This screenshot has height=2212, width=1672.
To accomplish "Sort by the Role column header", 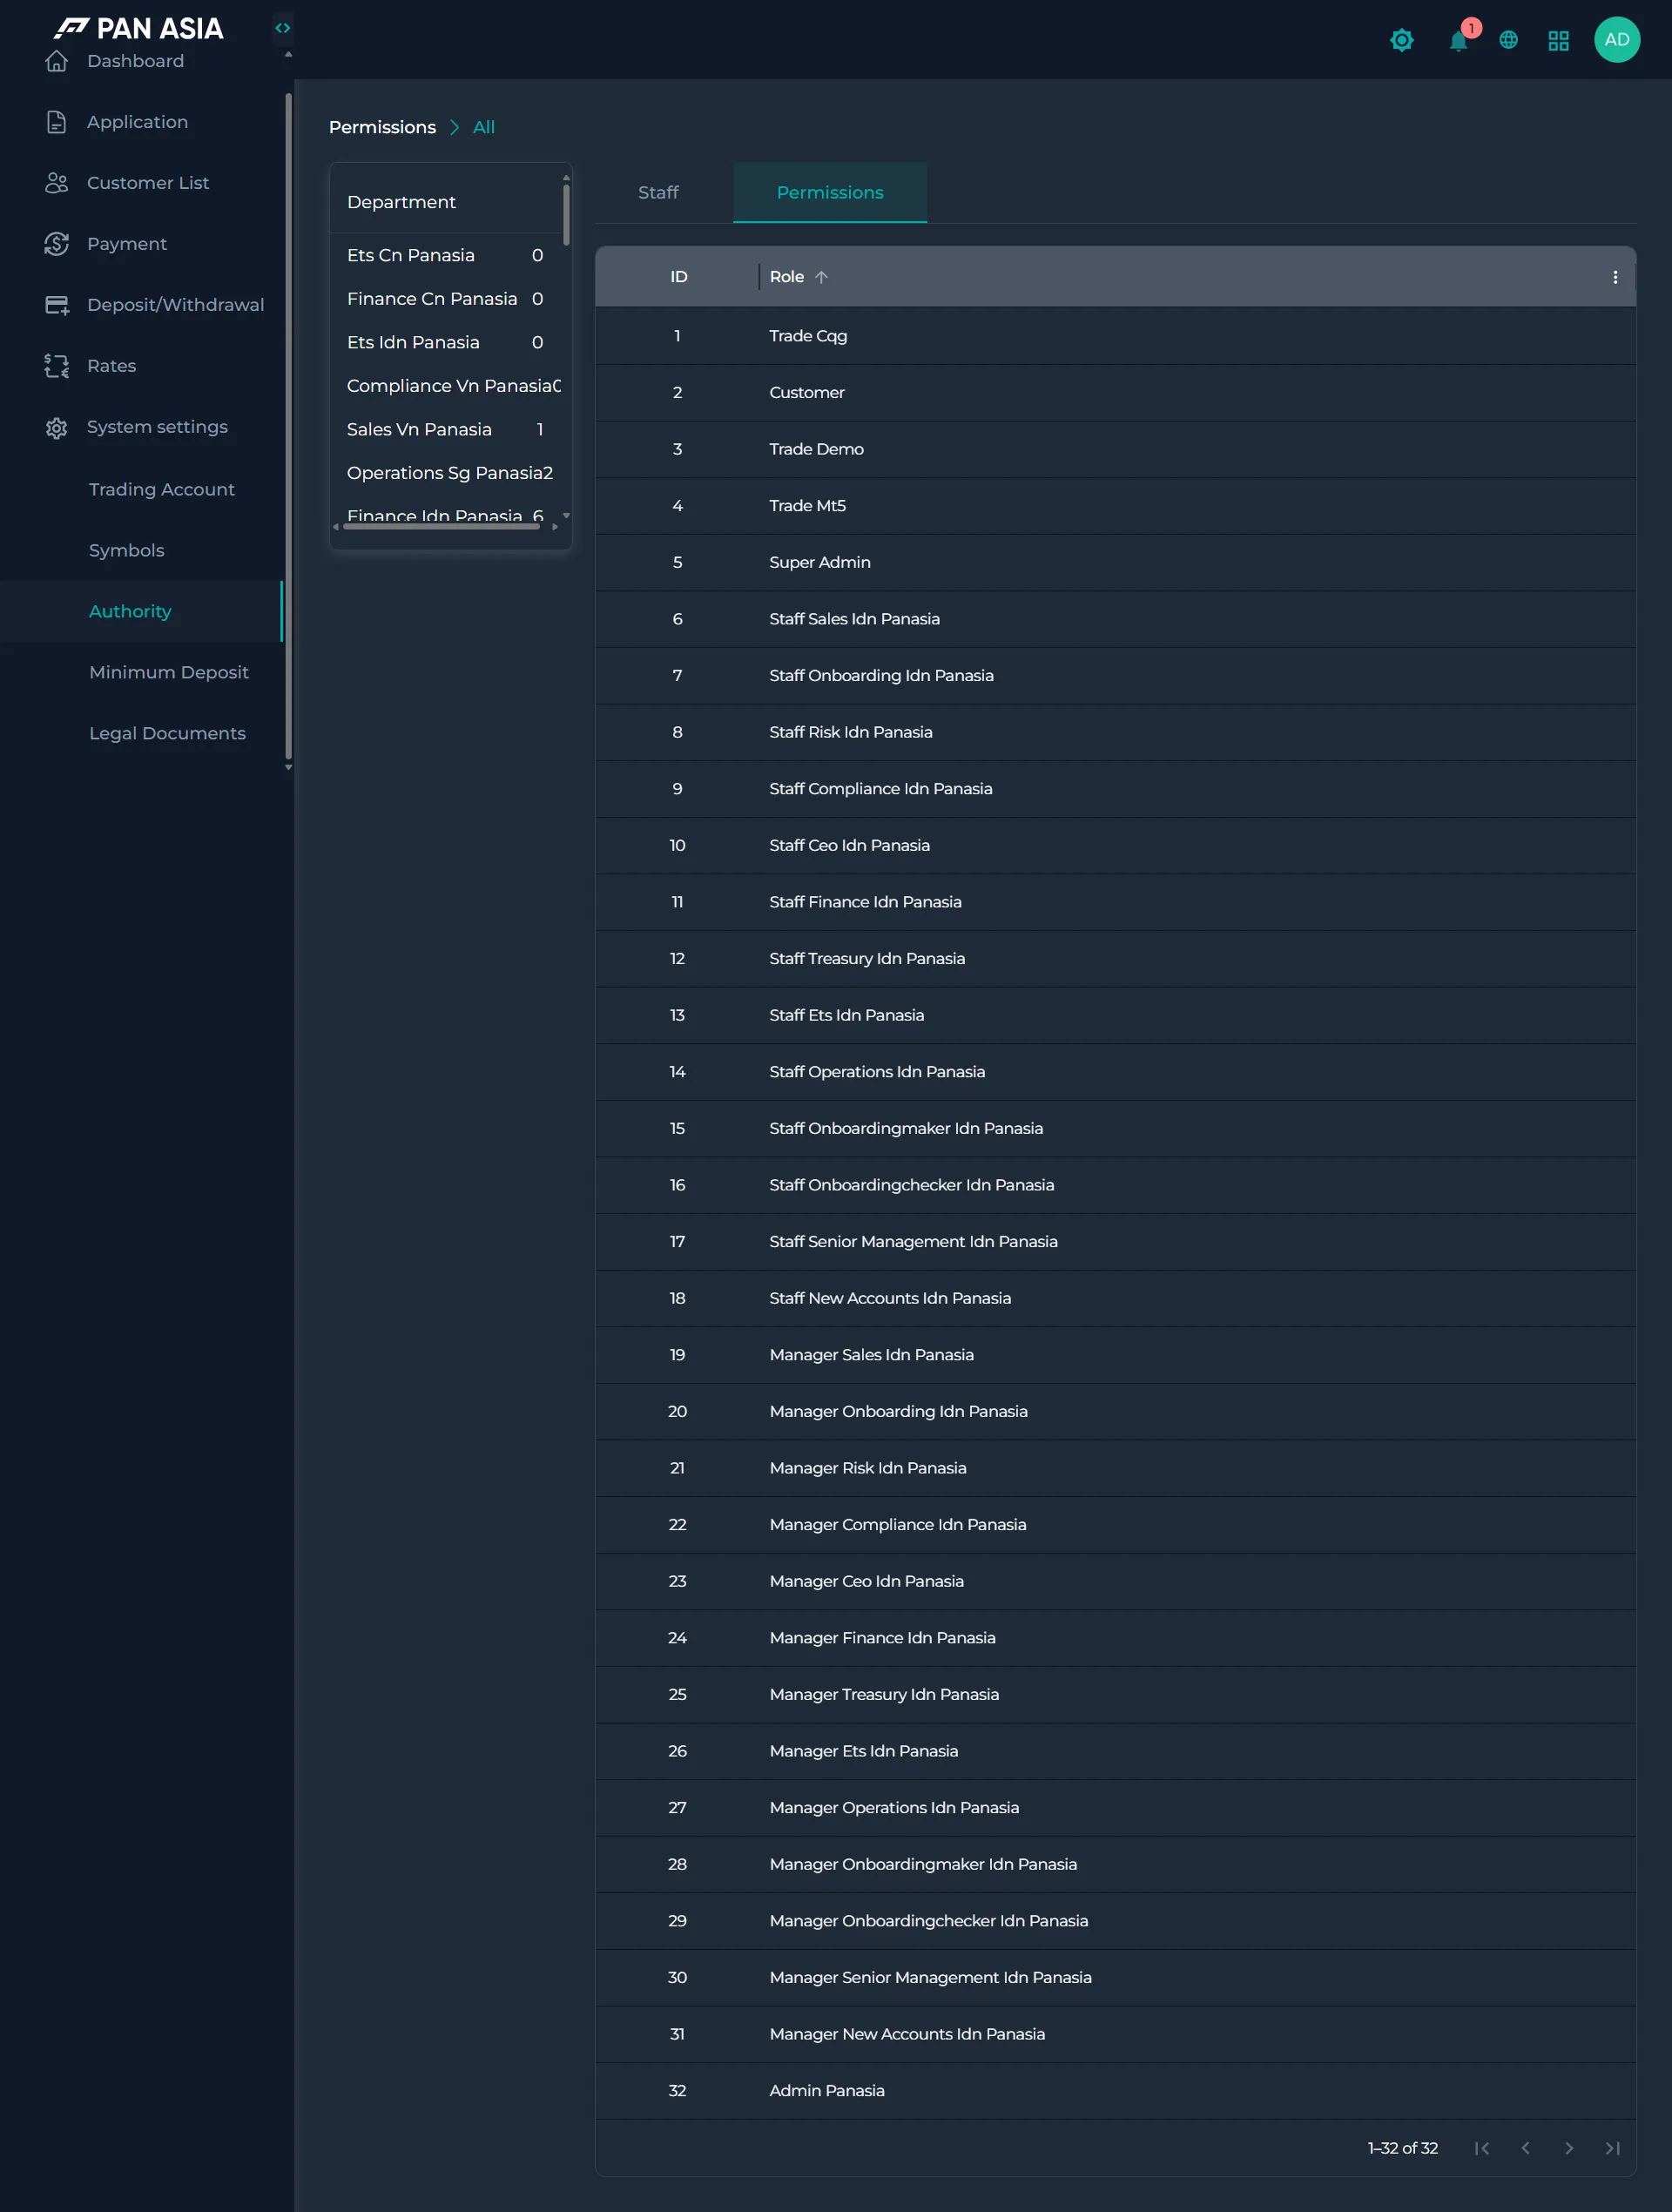I will pos(787,277).
